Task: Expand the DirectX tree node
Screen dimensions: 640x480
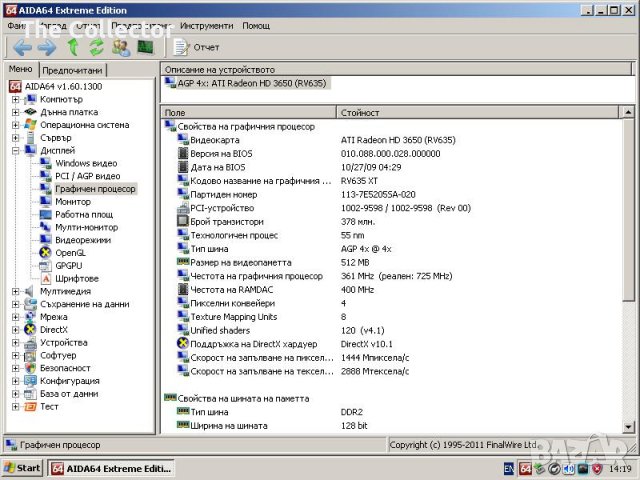Action: tap(16, 329)
